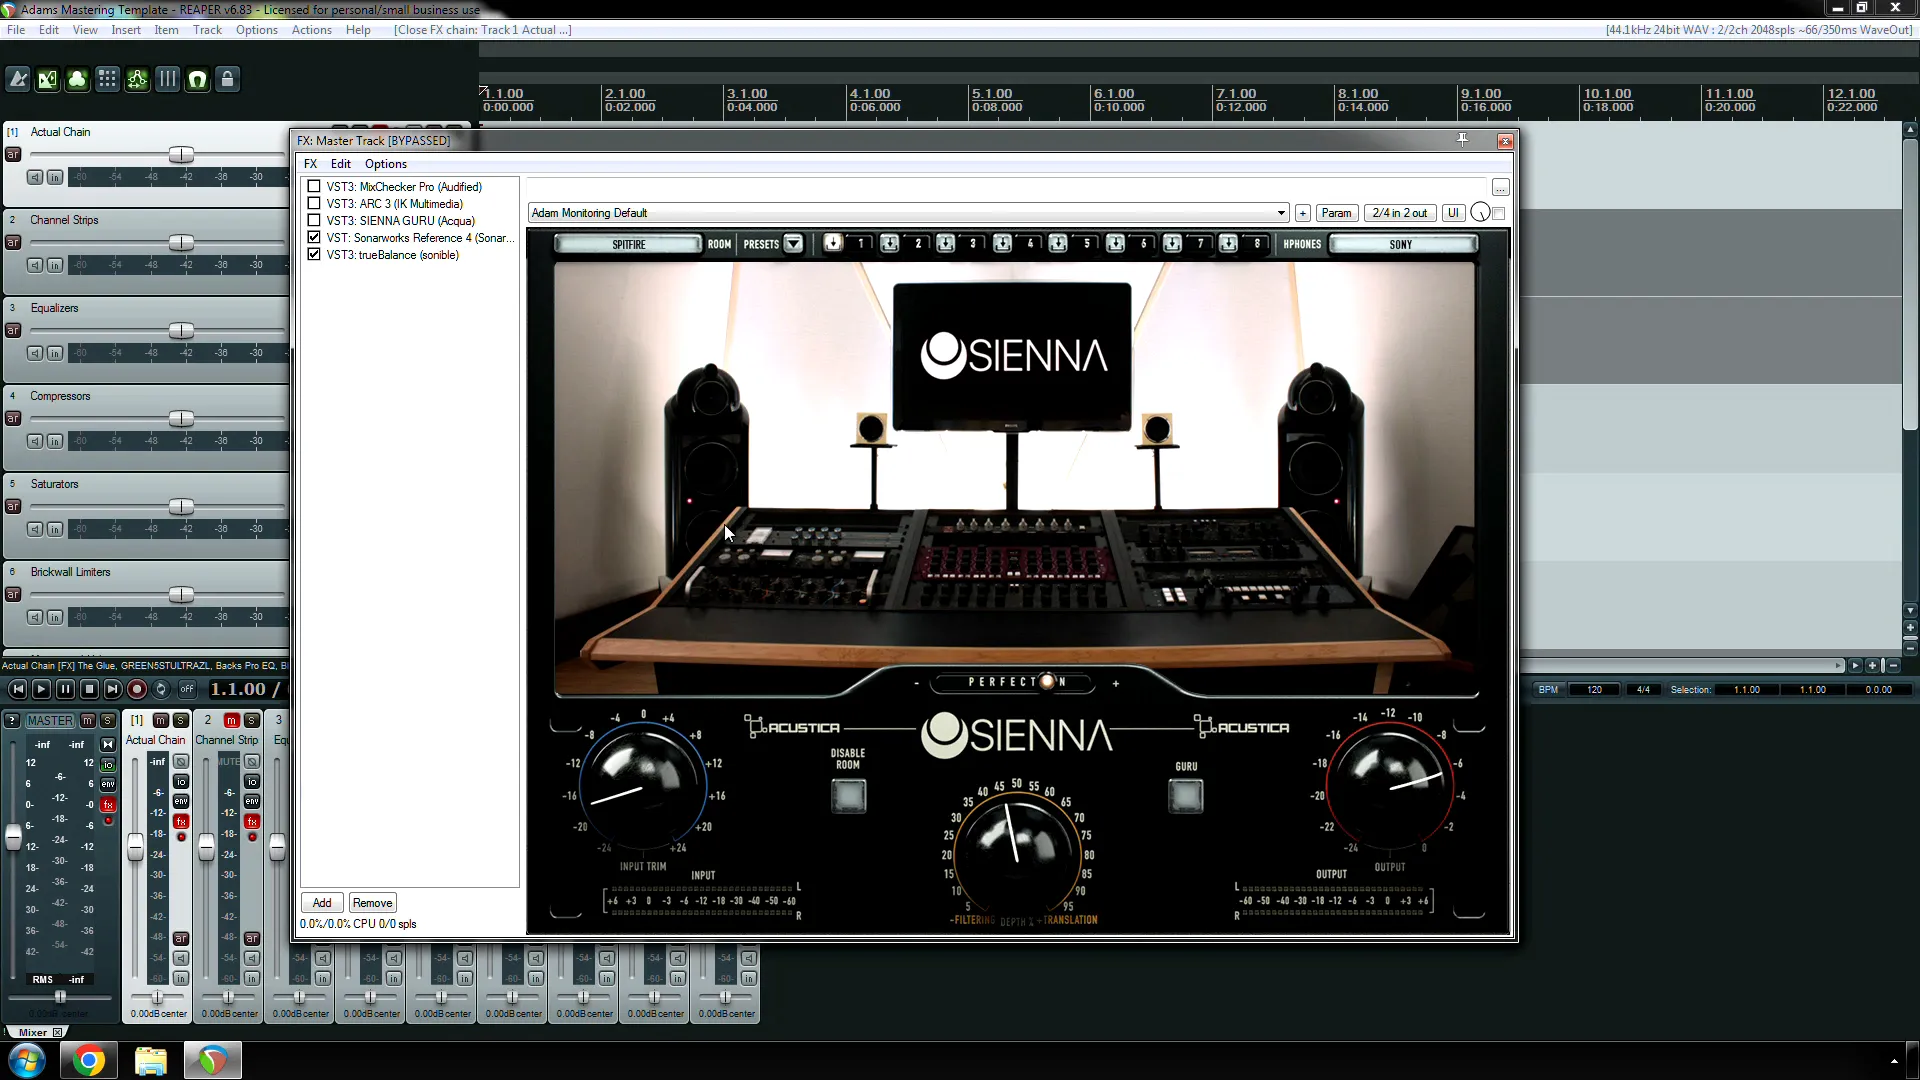Viewport: 1920px width, 1080px height.
Task: Mute the Master track in mixer
Action: tap(88, 720)
